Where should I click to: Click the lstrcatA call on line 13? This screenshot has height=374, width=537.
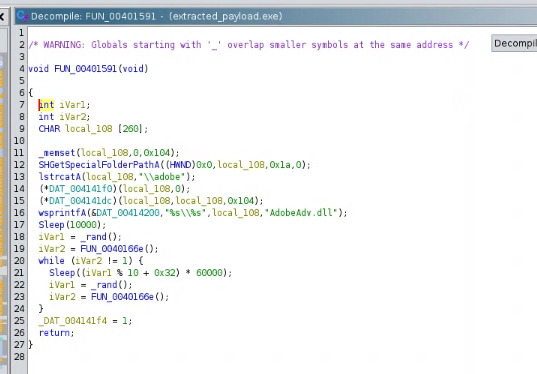60,177
